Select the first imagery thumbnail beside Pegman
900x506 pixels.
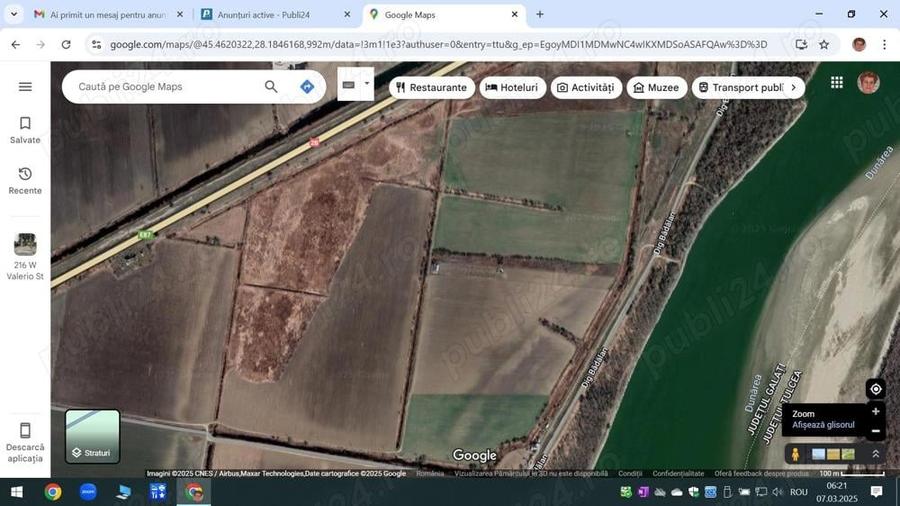tap(818, 454)
